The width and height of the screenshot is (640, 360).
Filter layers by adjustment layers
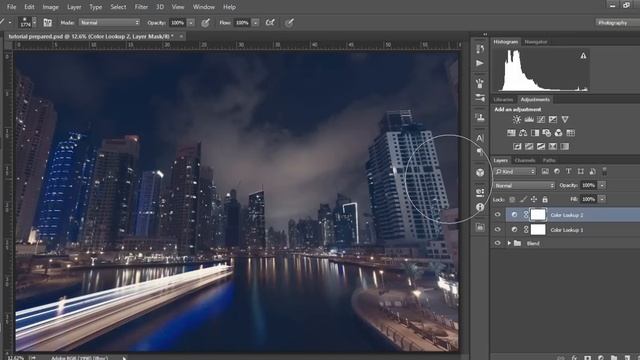point(557,171)
